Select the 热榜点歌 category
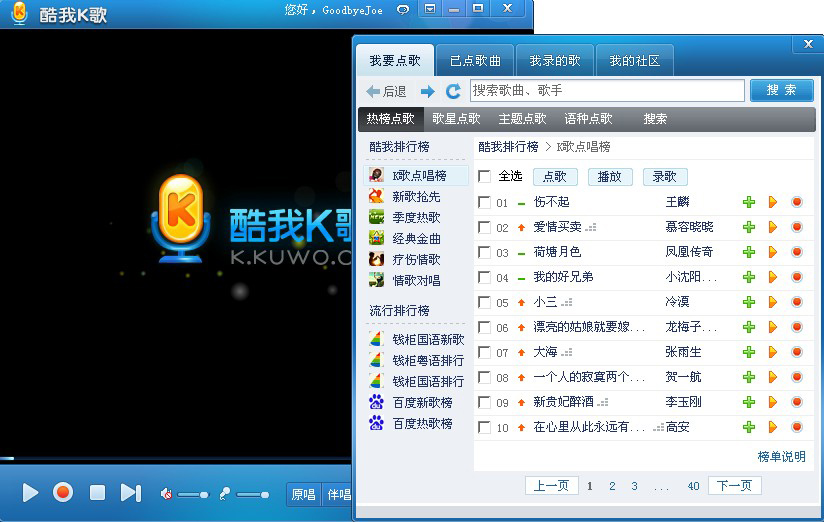The image size is (824, 522). (390, 119)
